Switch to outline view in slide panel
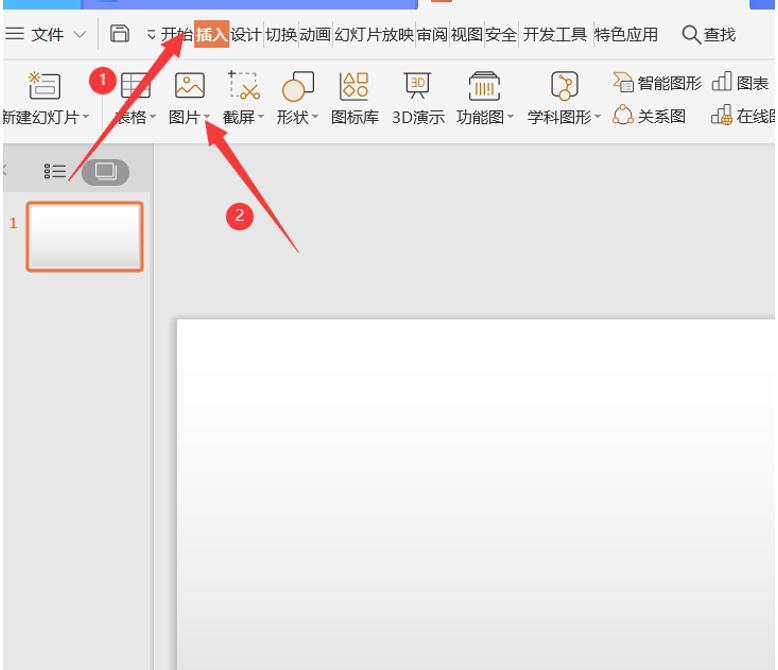 point(55,171)
